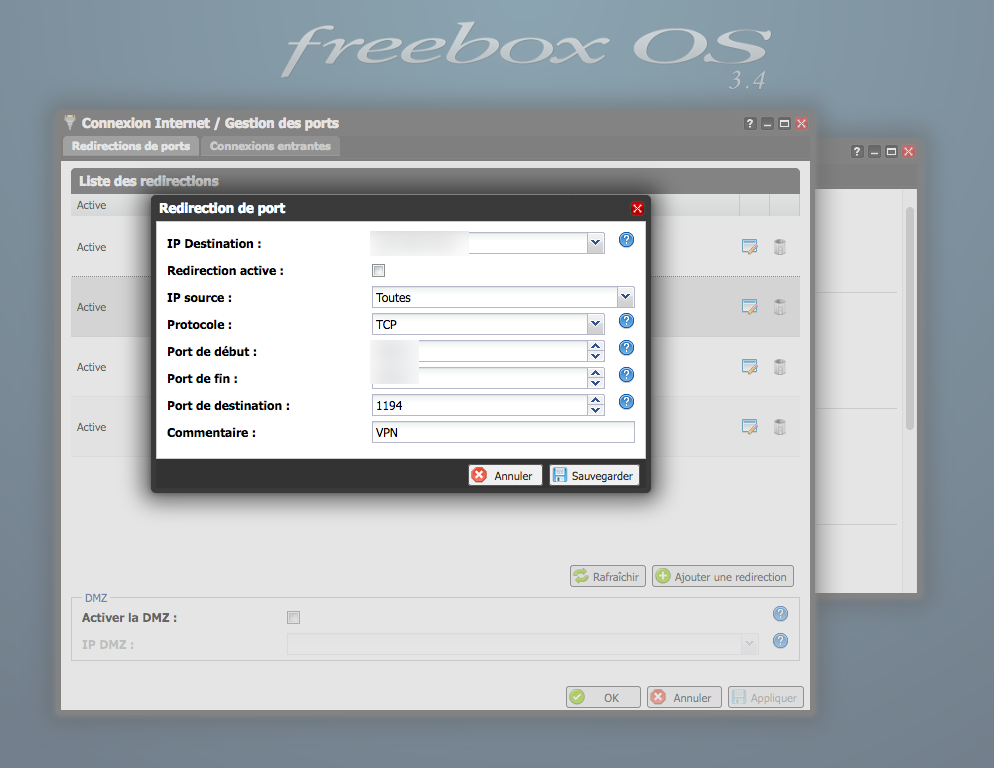Enable the Redirection active checkbox

[378, 271]
